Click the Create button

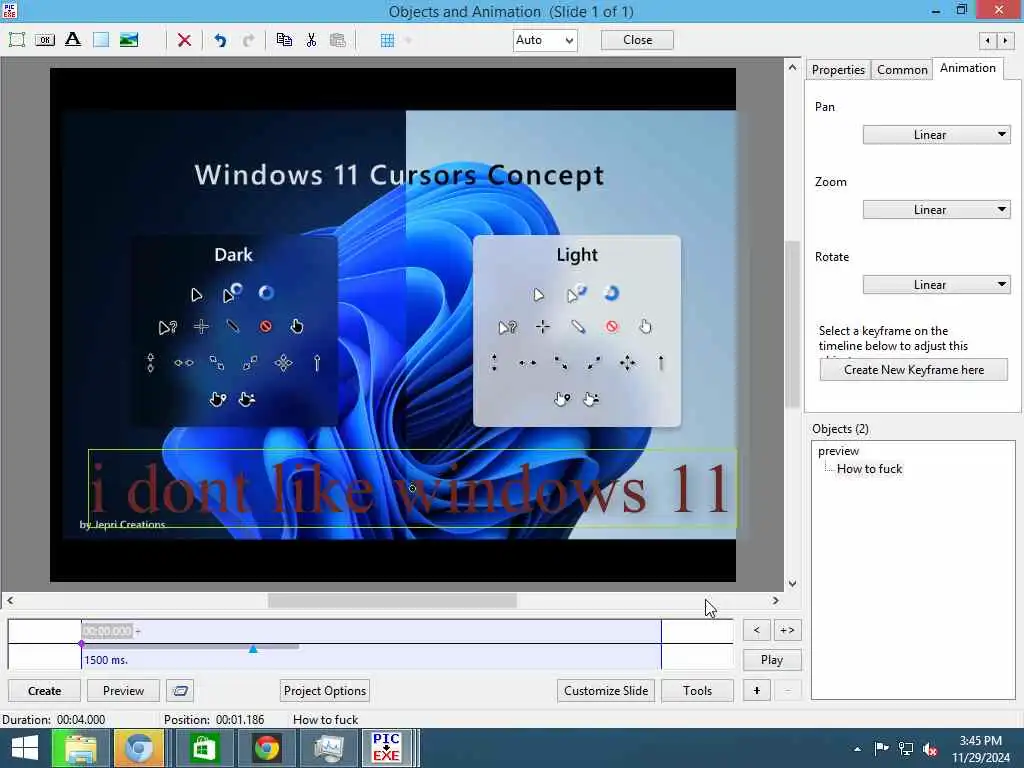click(44, 691)
